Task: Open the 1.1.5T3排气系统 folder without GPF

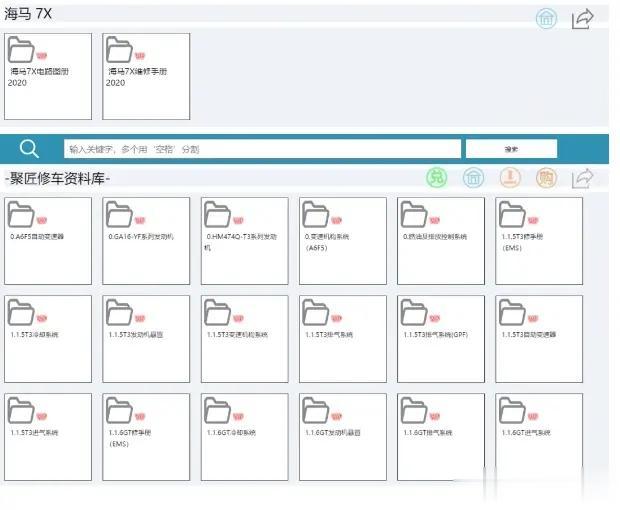Action: tap(343, 339)
